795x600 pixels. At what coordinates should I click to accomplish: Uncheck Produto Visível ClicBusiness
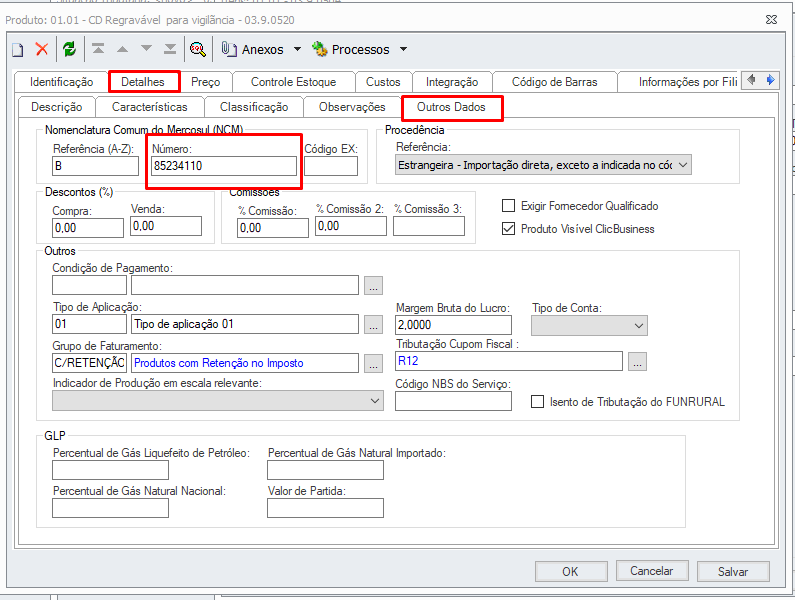[508, 229]
